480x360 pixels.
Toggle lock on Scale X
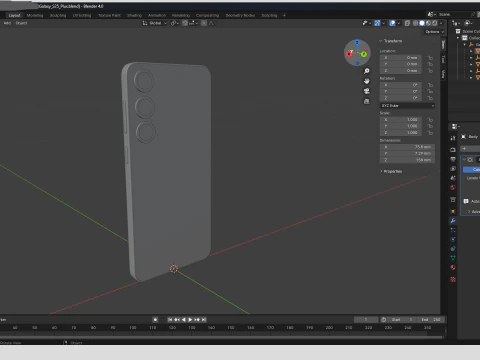(430, 120)
